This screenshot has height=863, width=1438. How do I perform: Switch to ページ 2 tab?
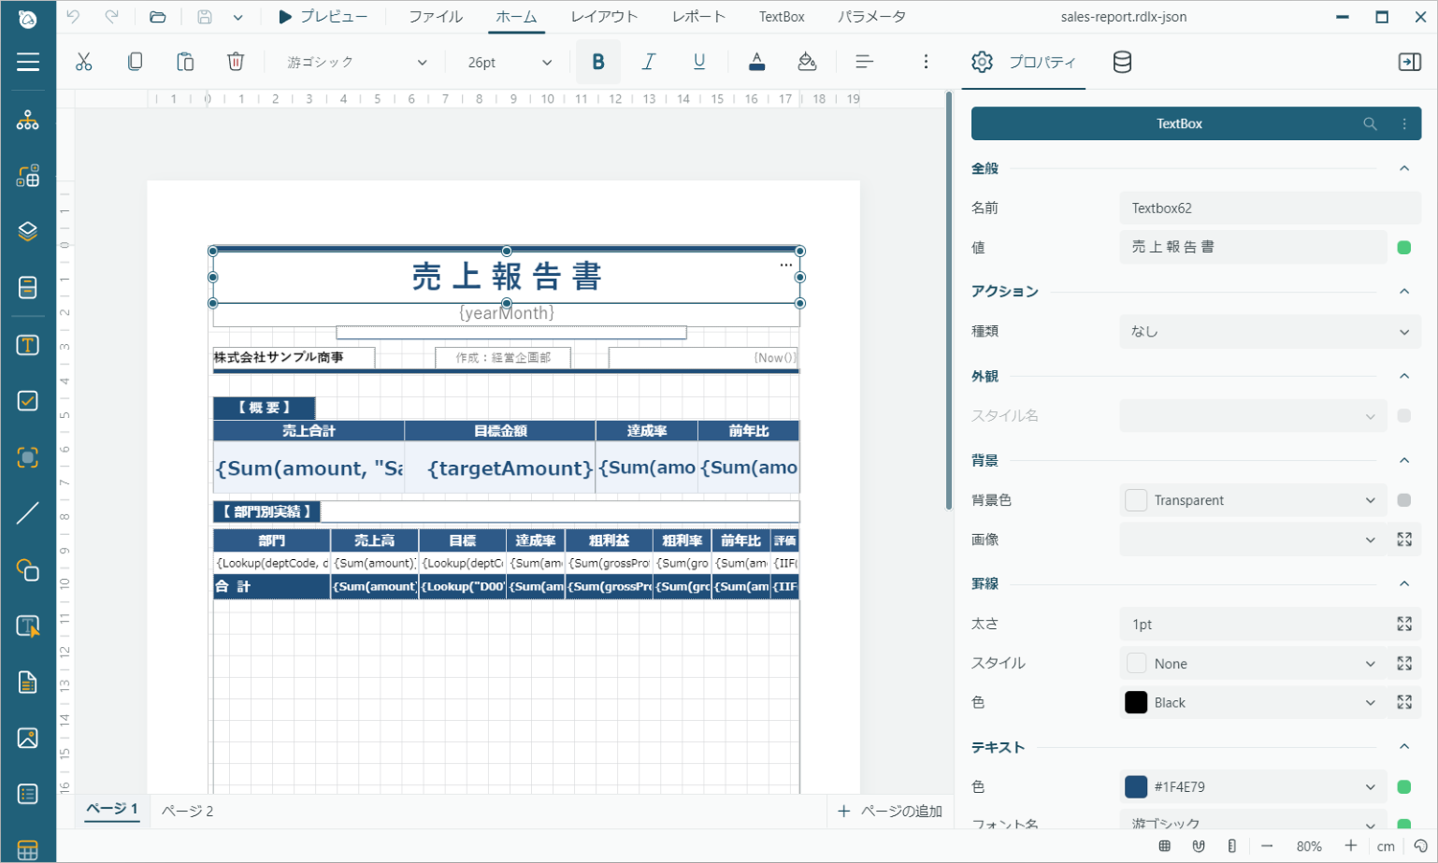(x=188, y=811)
